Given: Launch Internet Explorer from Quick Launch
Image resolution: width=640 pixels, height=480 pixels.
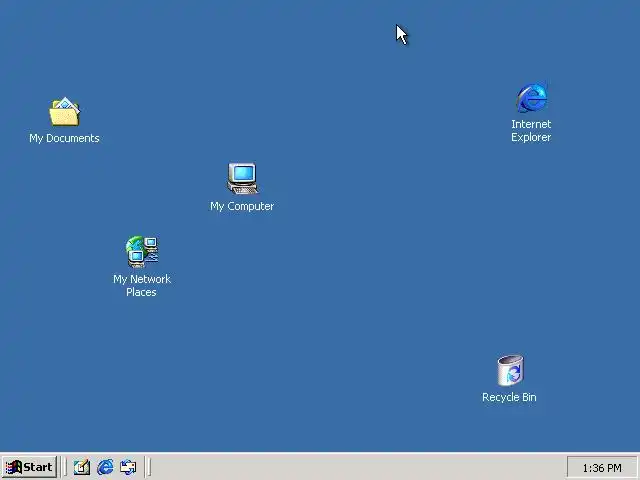Looking at the screenshot, I should tap(105, 467).
